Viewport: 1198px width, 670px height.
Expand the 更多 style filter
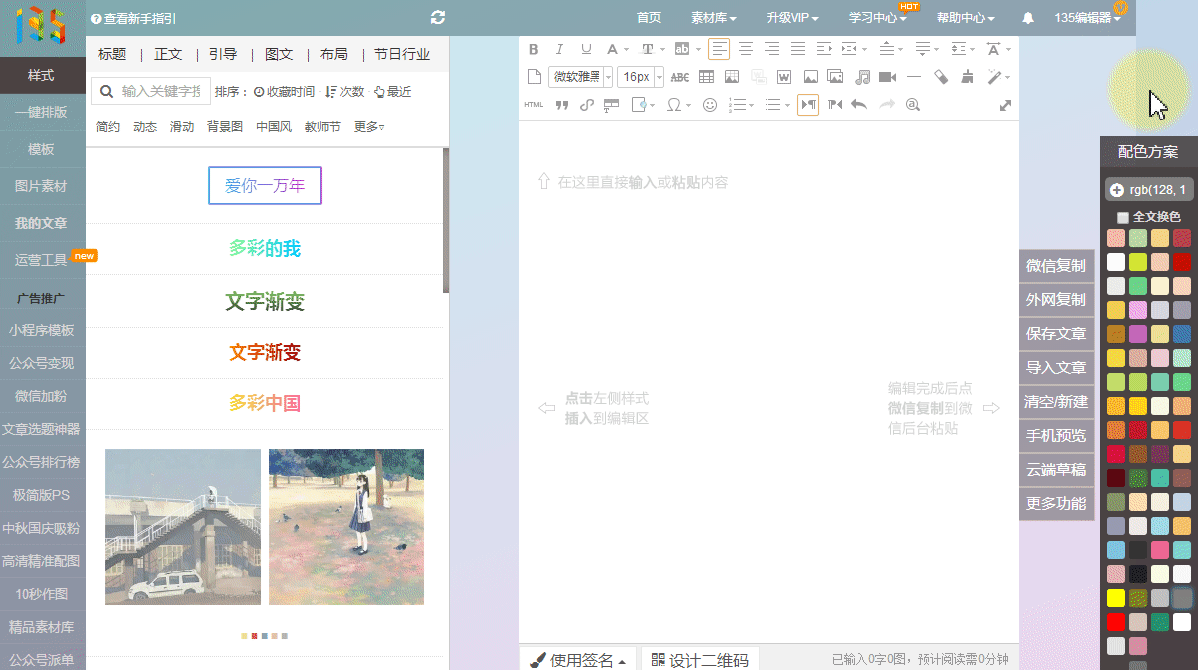click(x=368, y=127)
